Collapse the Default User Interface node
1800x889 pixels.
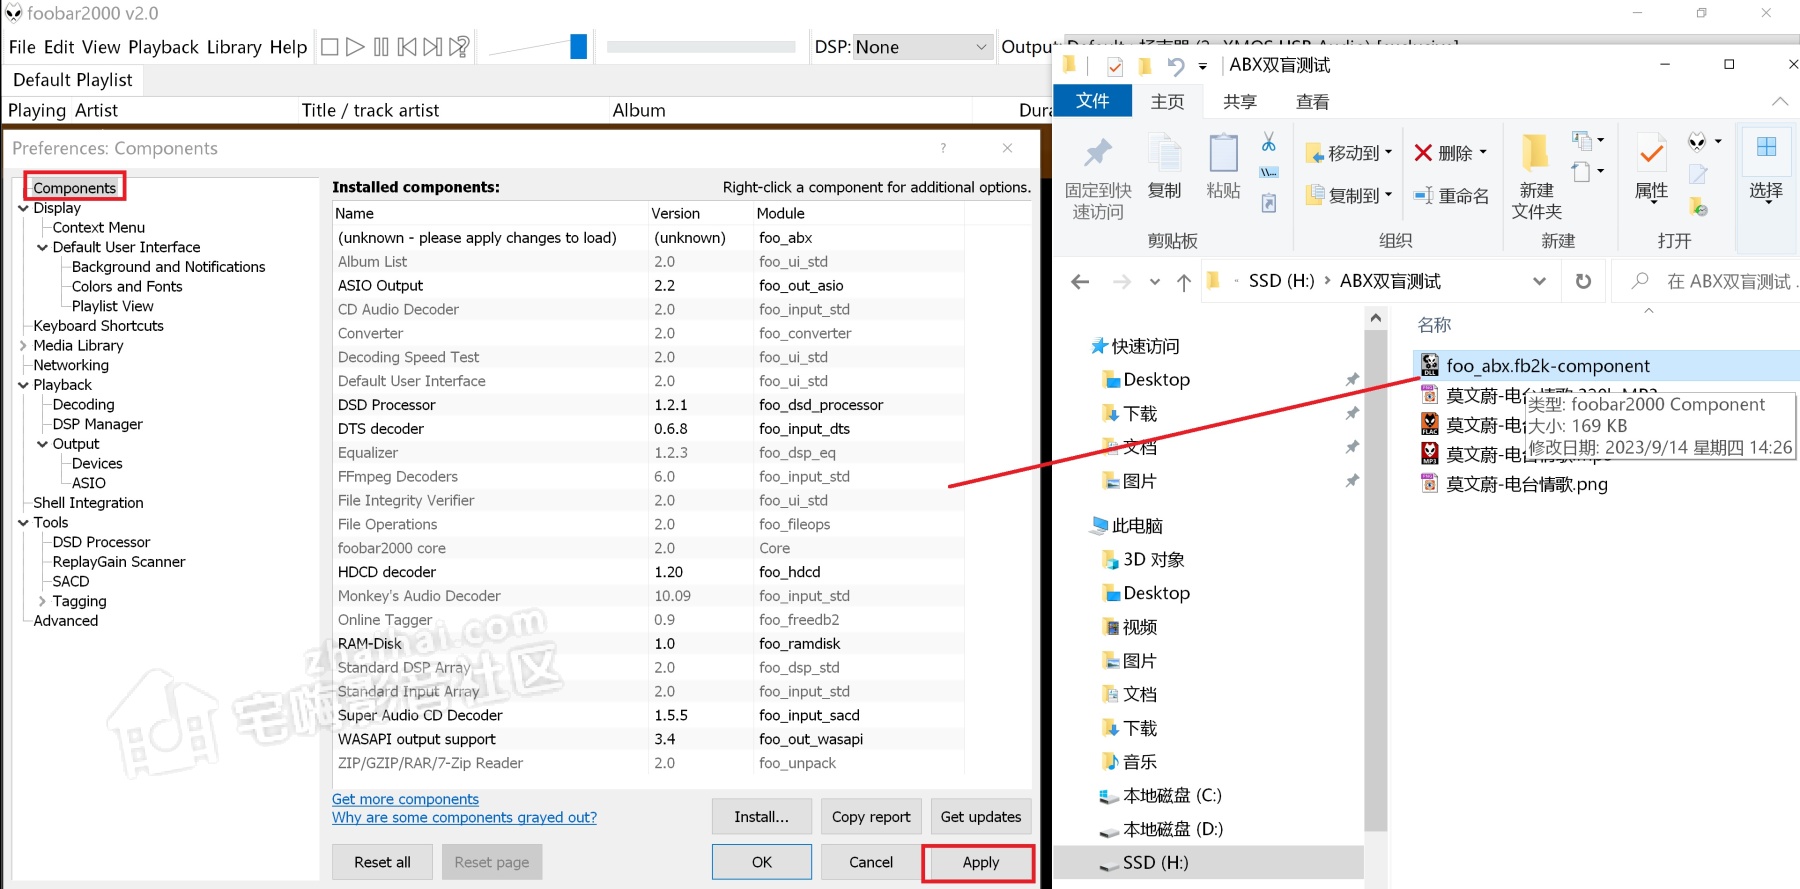pyautogui.click(x=42, y=247)
